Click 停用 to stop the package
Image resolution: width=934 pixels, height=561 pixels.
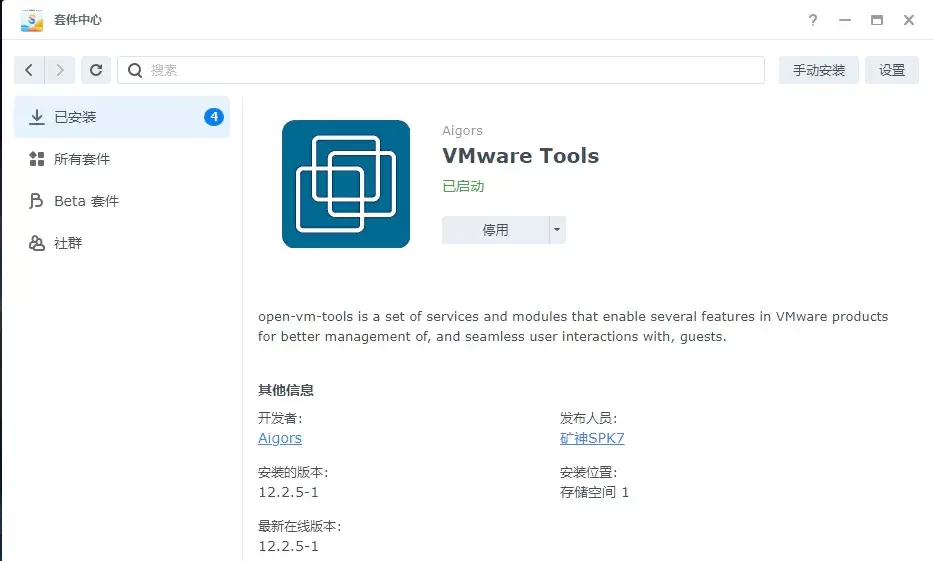[495, 230]
